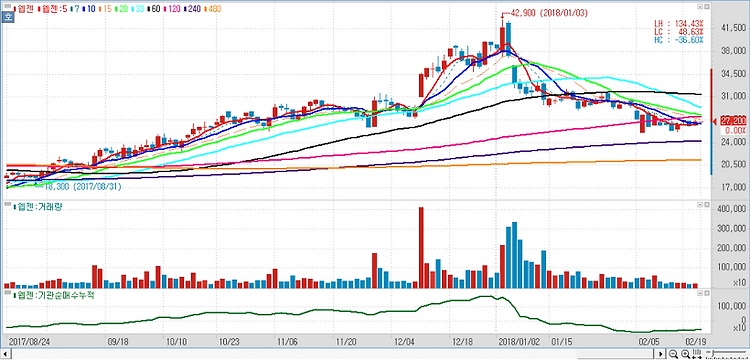The width and height of the screenshot is (750, 360).
Task: Close the price pane with its X icon
Action: 707,7
